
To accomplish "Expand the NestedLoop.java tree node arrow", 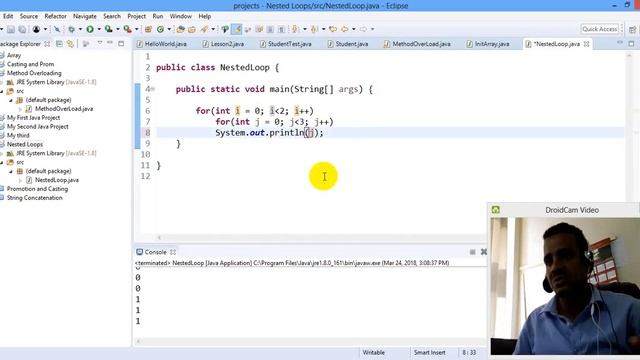I will tap(20, 180).
